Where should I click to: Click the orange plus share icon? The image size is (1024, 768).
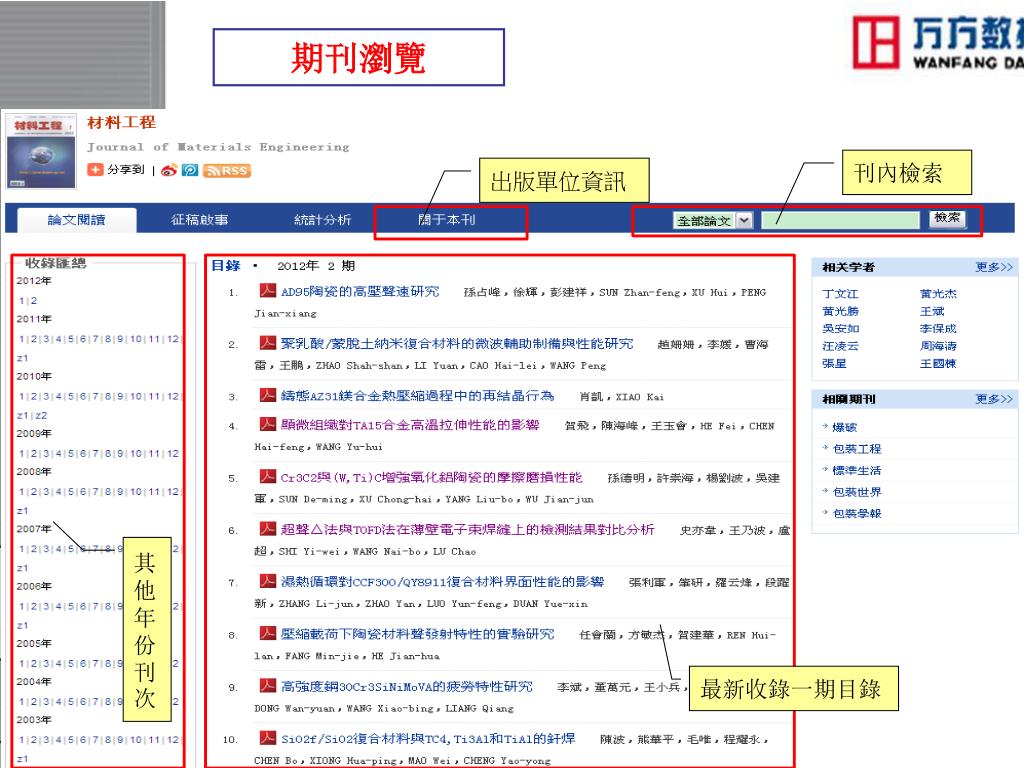pyautogui.click(x=95, y=170)
